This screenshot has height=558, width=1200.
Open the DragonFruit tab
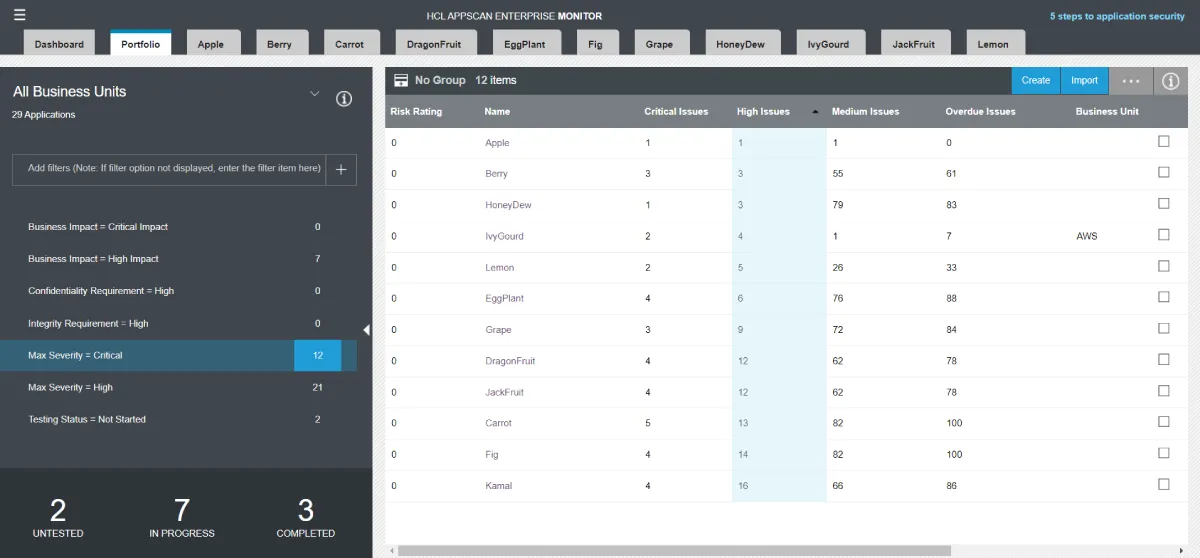point(434,44)
